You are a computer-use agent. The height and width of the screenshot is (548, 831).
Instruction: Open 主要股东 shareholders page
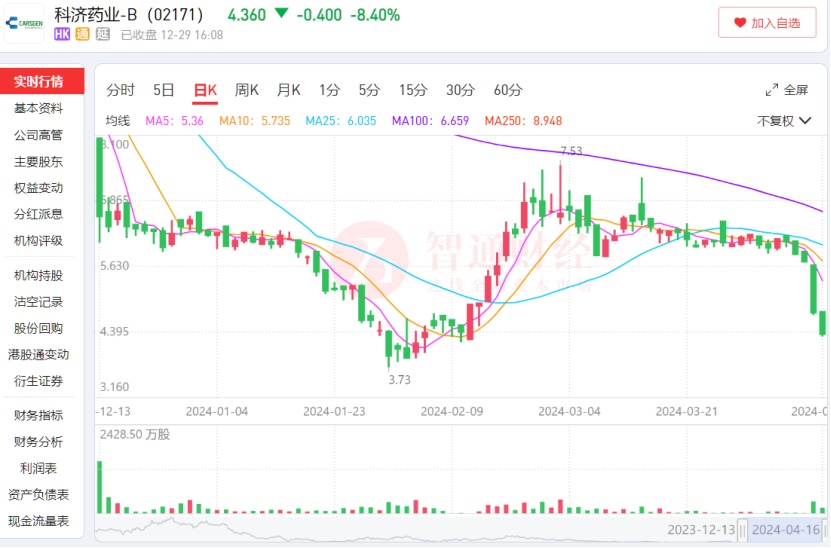[38, 161]
